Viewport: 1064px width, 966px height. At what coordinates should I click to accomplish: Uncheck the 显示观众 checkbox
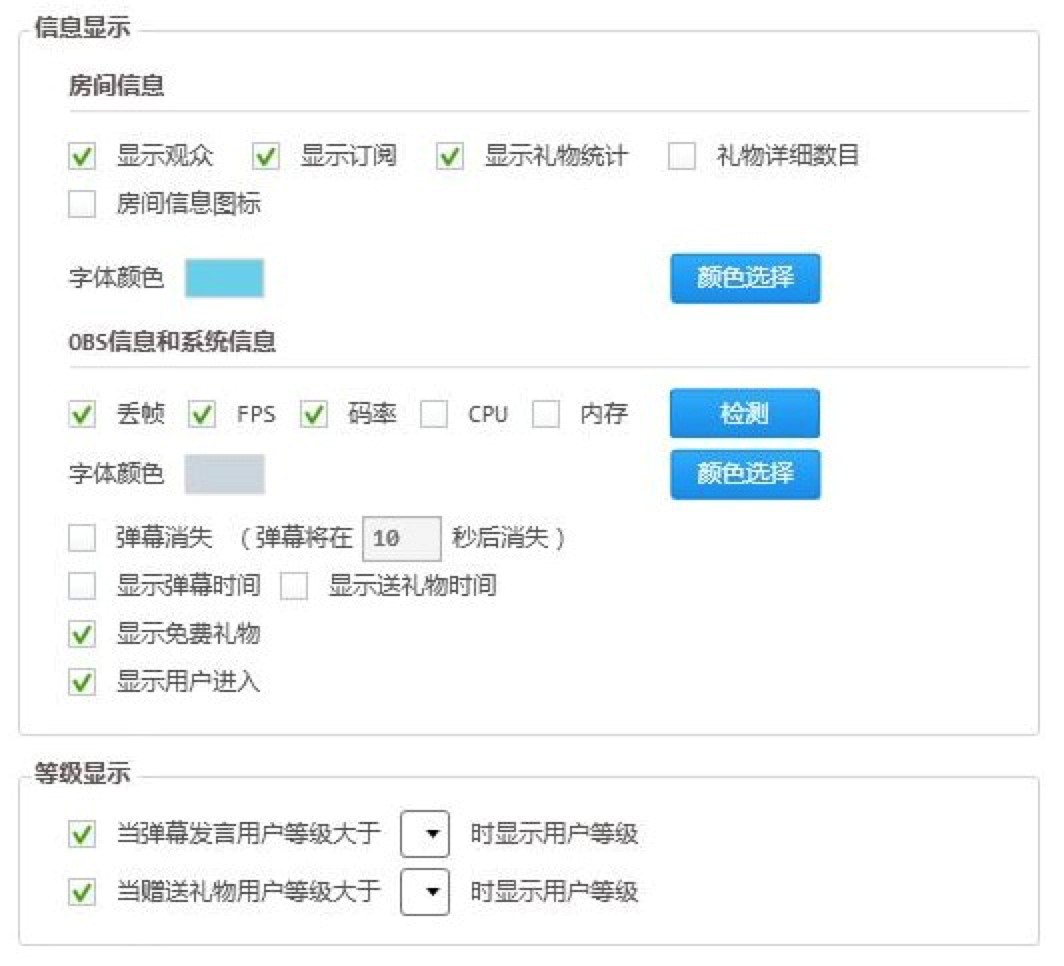click(82, 157)
